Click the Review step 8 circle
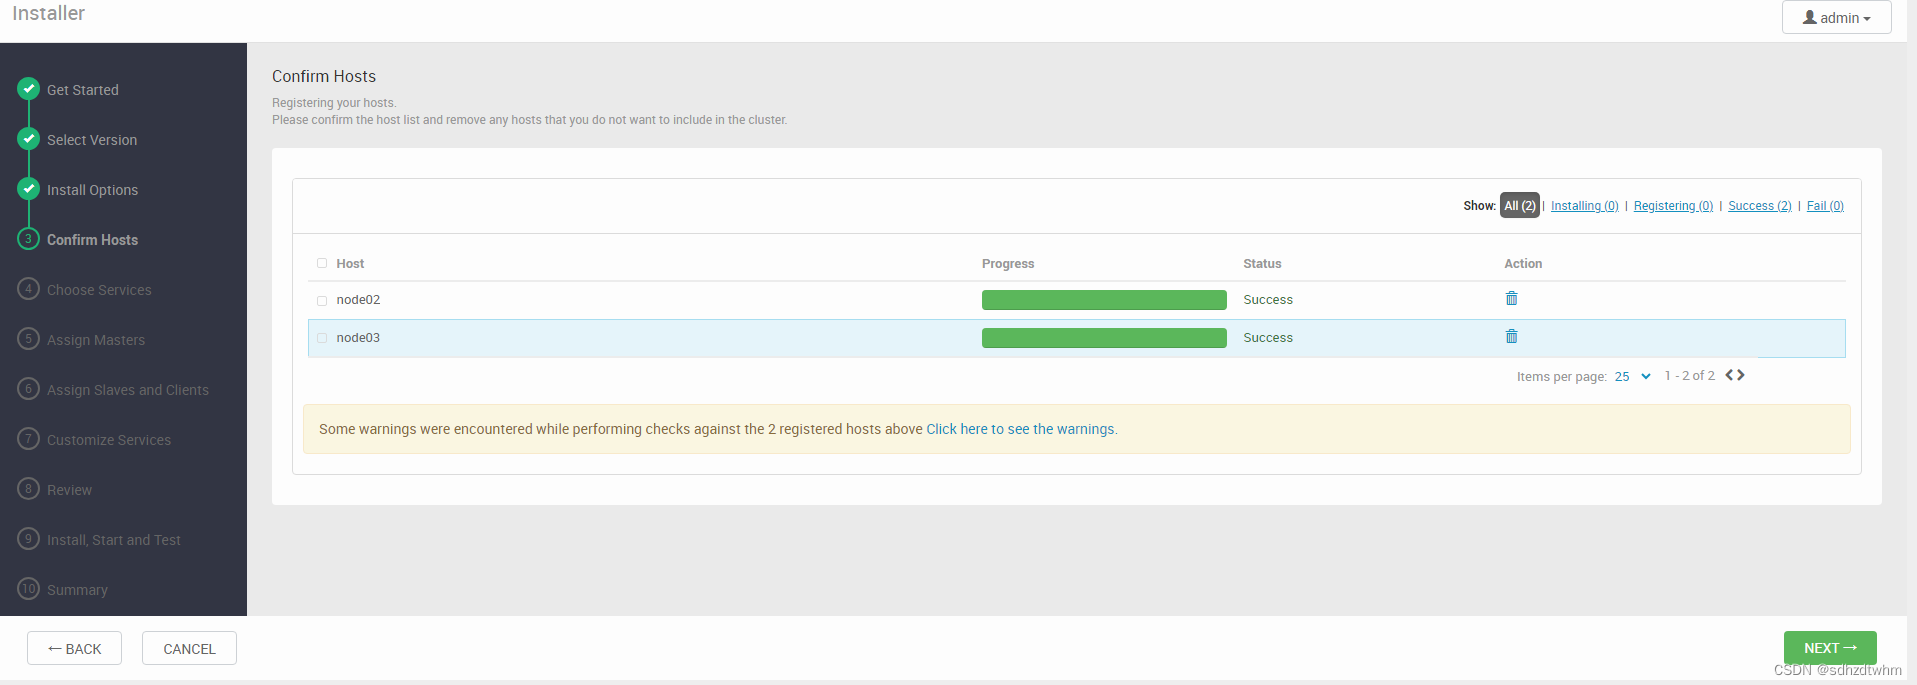Viewport: 1917px width, 685px height. pos(29,489)
